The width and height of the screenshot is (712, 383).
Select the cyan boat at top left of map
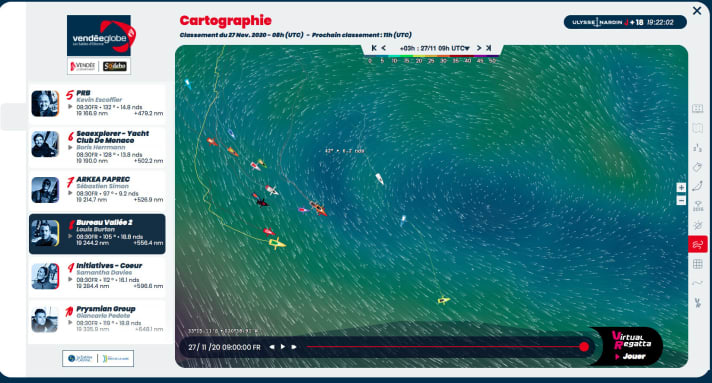[x=188, y=84]
